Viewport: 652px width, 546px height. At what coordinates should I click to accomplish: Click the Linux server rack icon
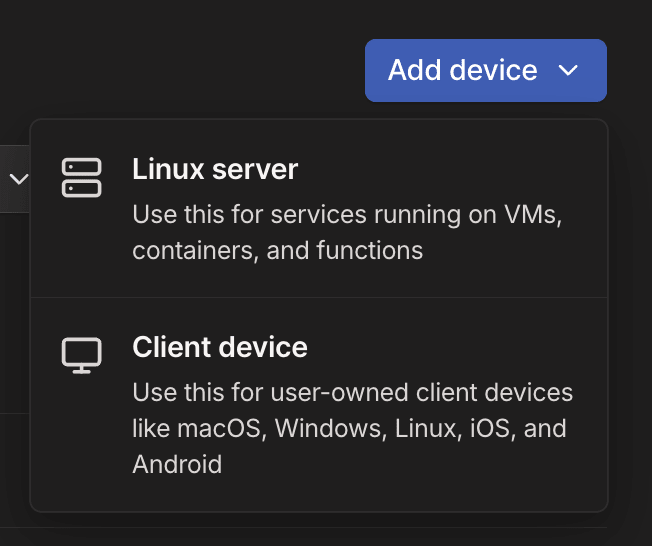(x=82, y=177)
